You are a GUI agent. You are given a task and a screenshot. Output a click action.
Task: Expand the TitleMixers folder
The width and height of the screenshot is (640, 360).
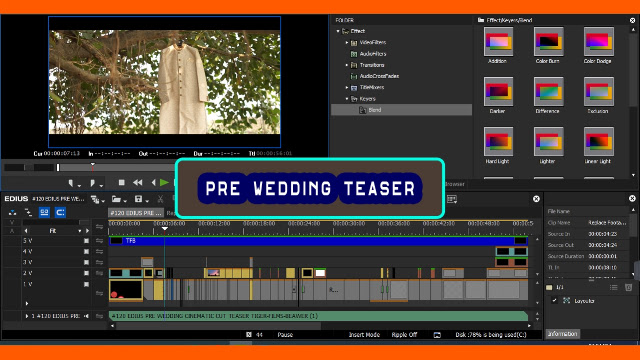point(347,87)
